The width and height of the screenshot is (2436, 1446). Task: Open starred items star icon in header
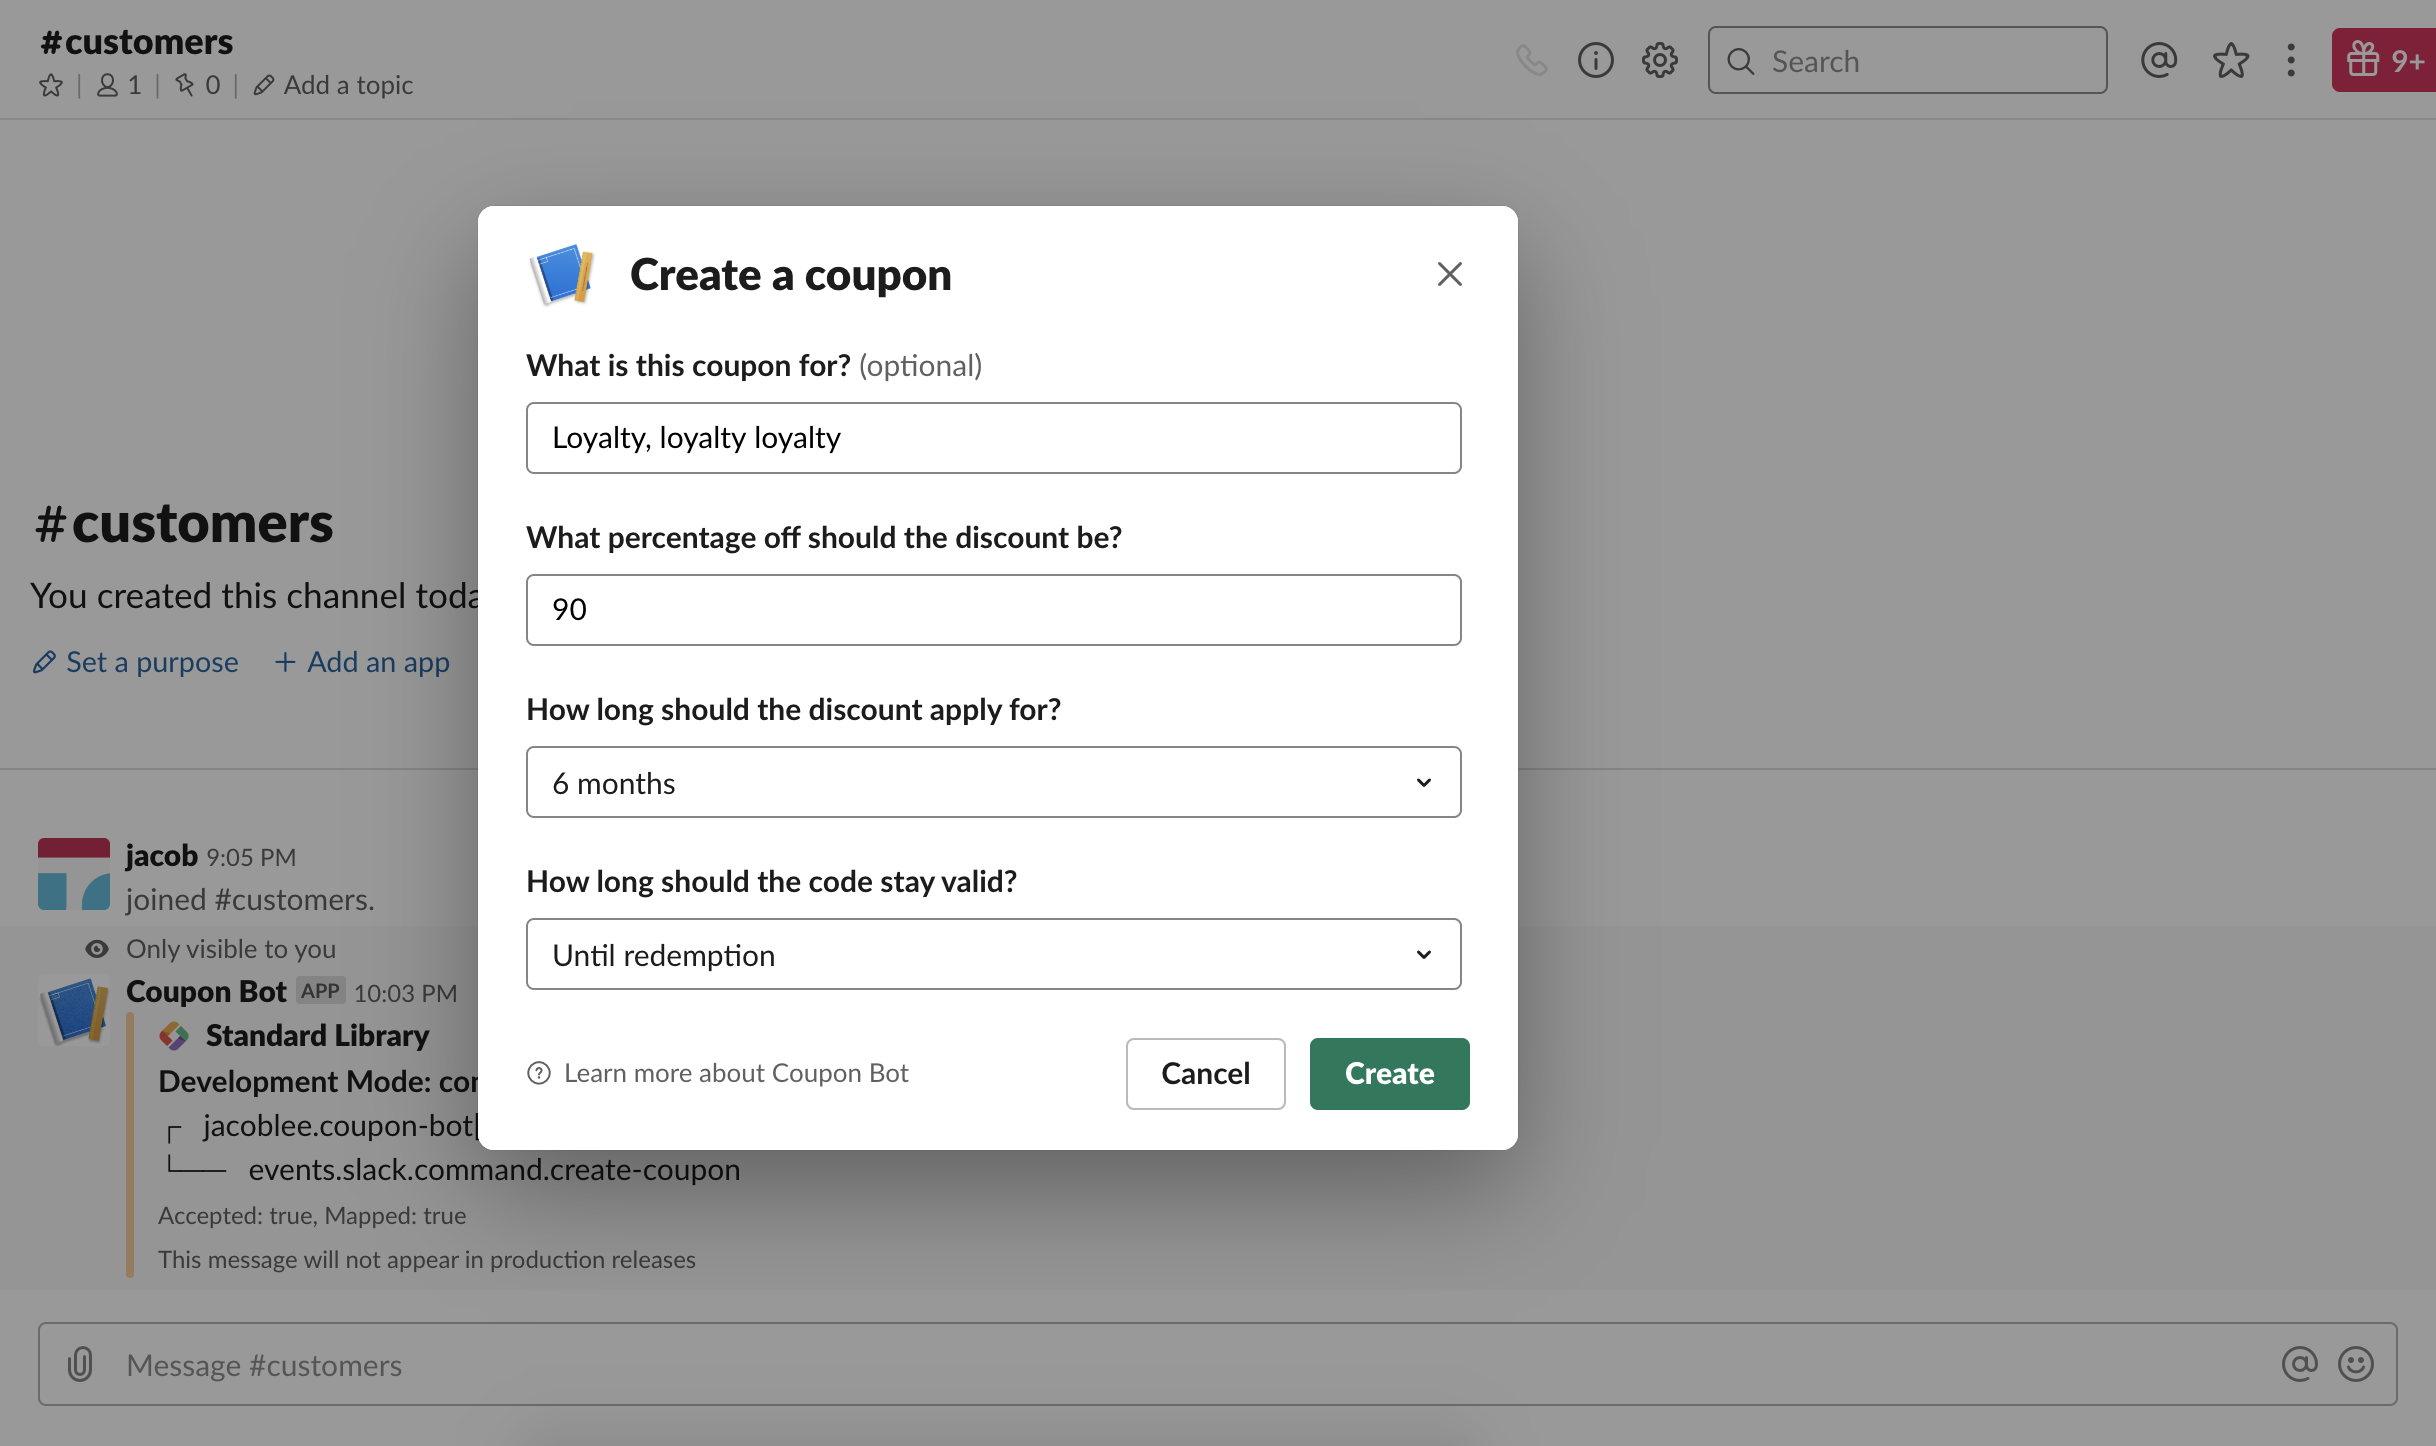click(2230, 61)
